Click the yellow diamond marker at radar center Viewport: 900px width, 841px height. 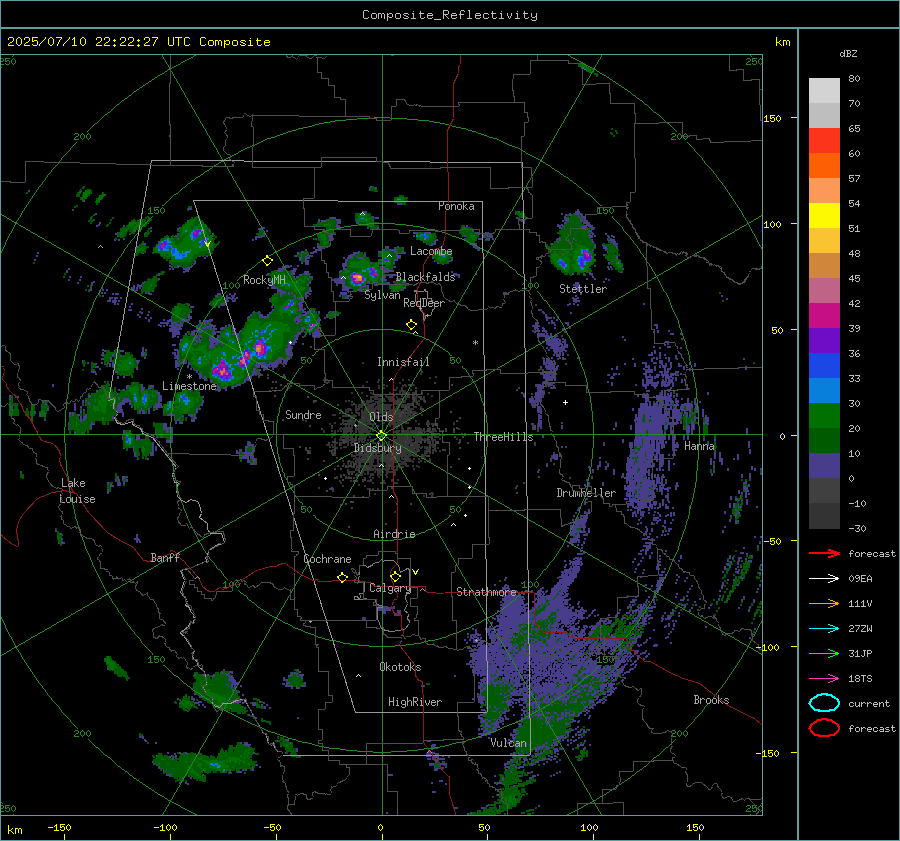pyautogui.click(x=382, y=435)
